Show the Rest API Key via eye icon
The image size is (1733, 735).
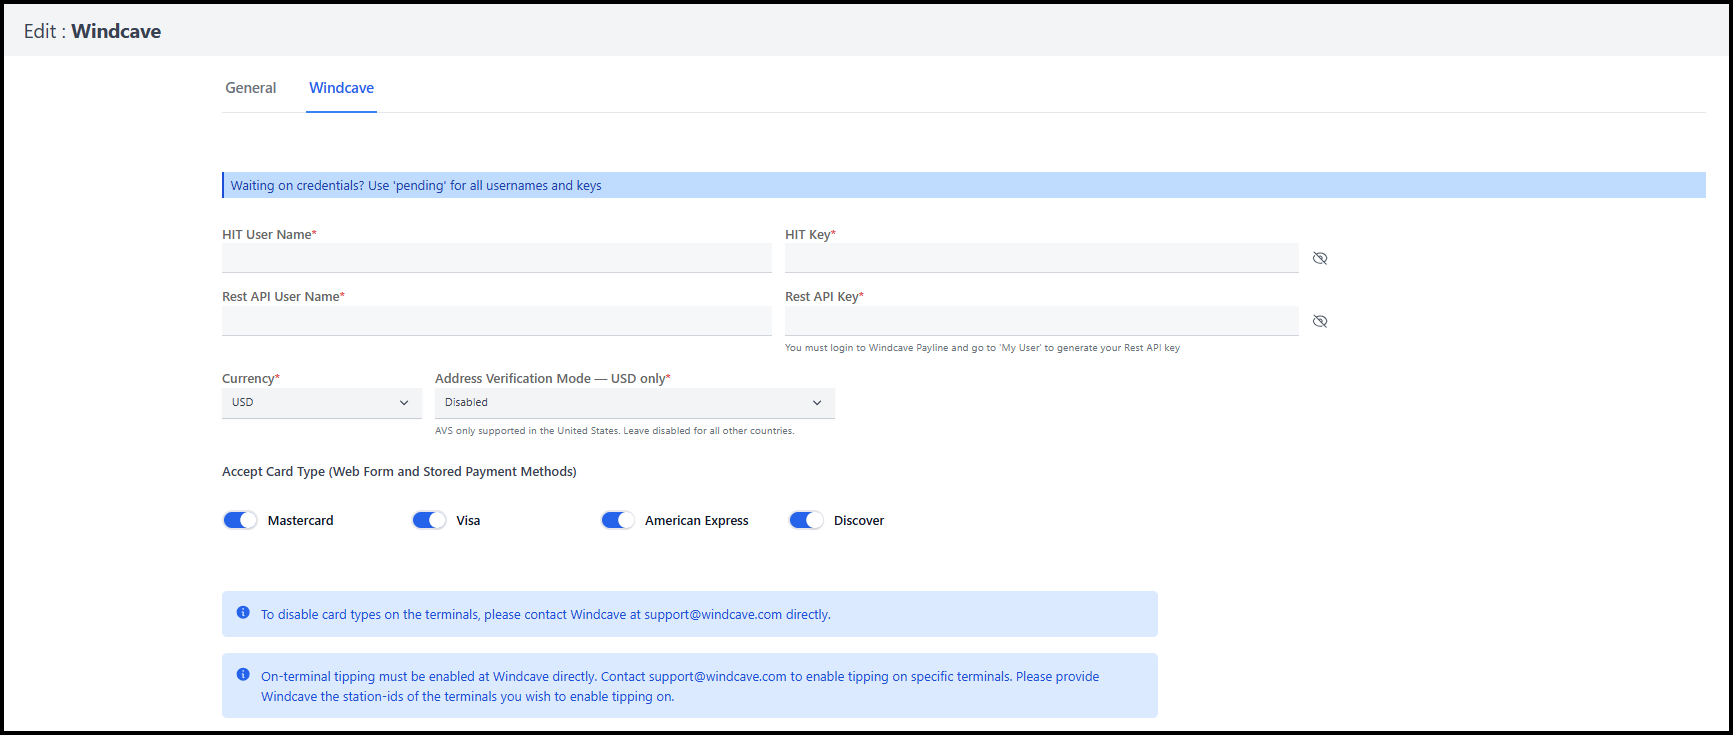pyautogui.click(x=1320, y=321)
